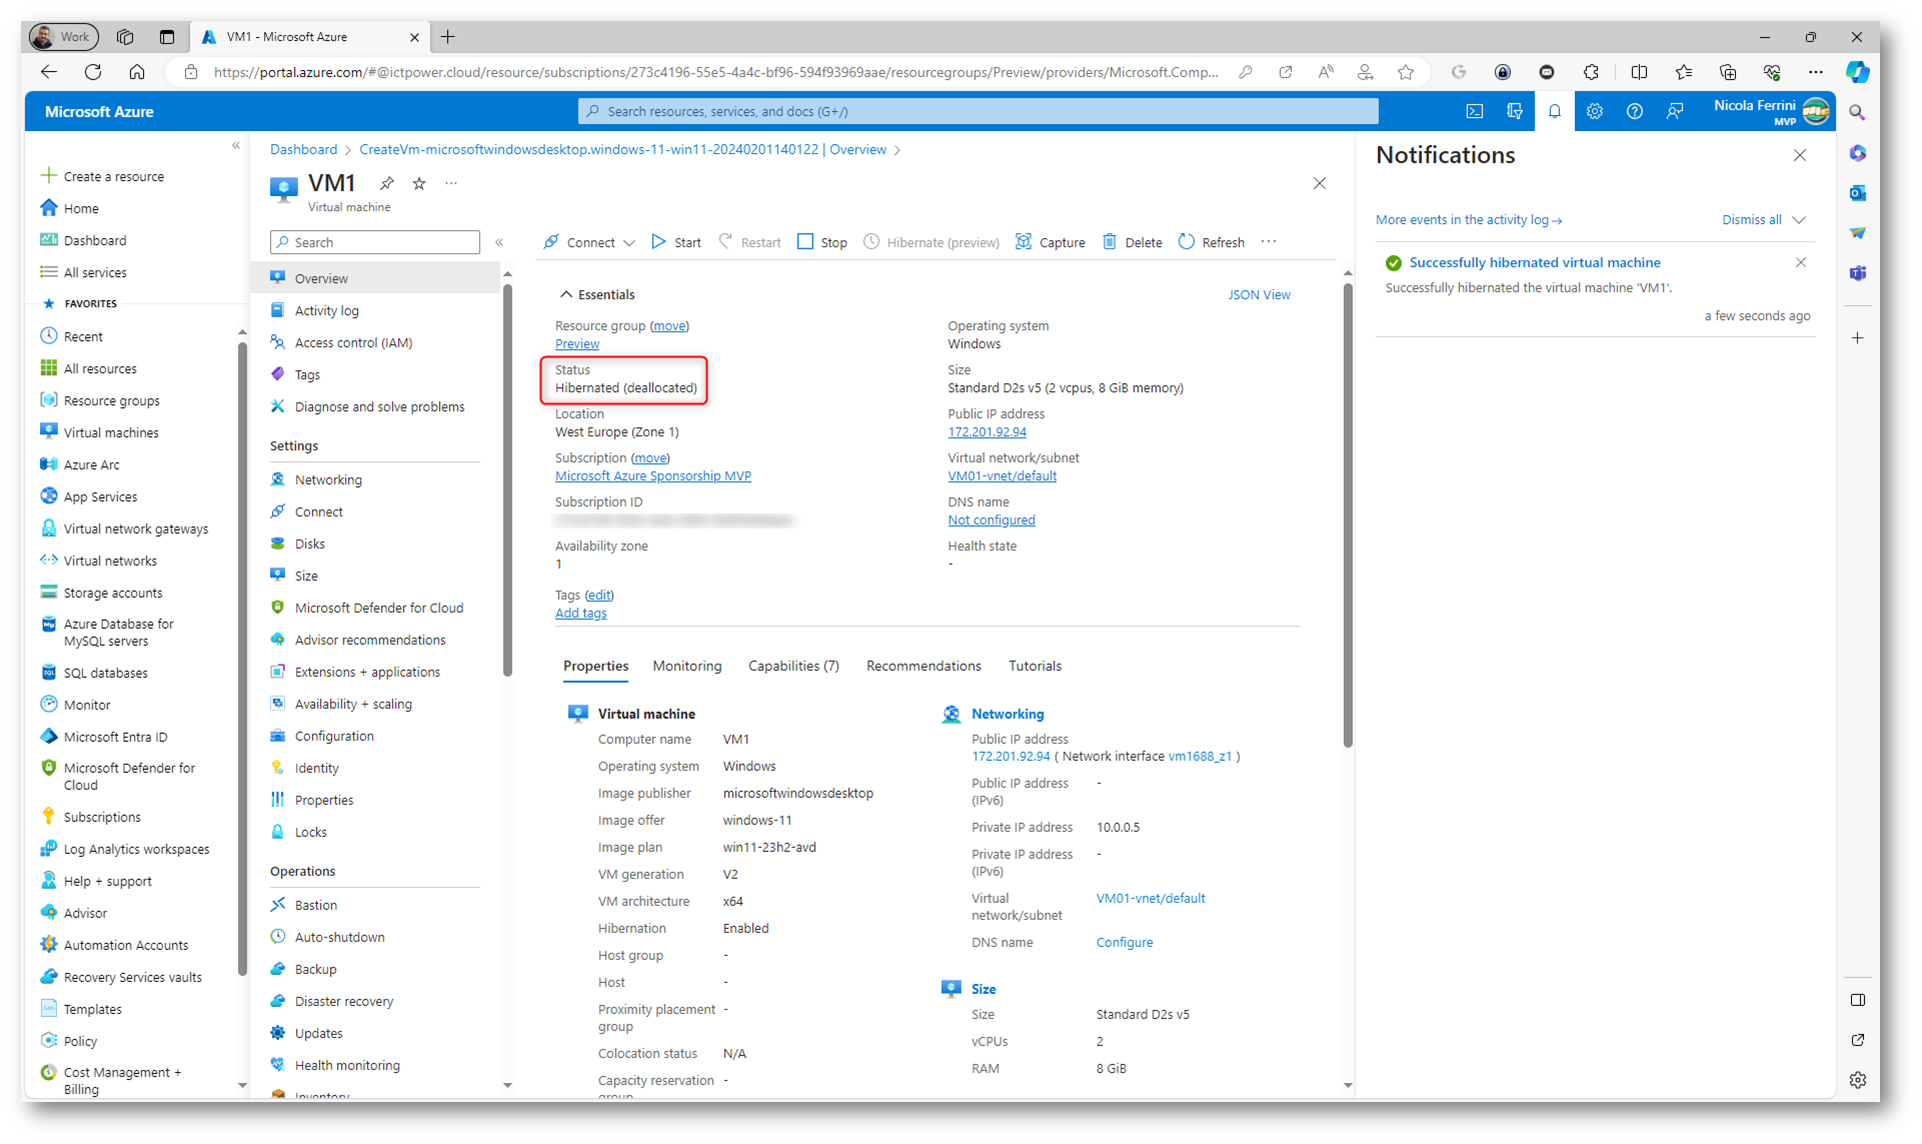This screenshot has width=1922, height=1144.
Task: Open the Recommendations tab
Action: (x=924, y=666)
